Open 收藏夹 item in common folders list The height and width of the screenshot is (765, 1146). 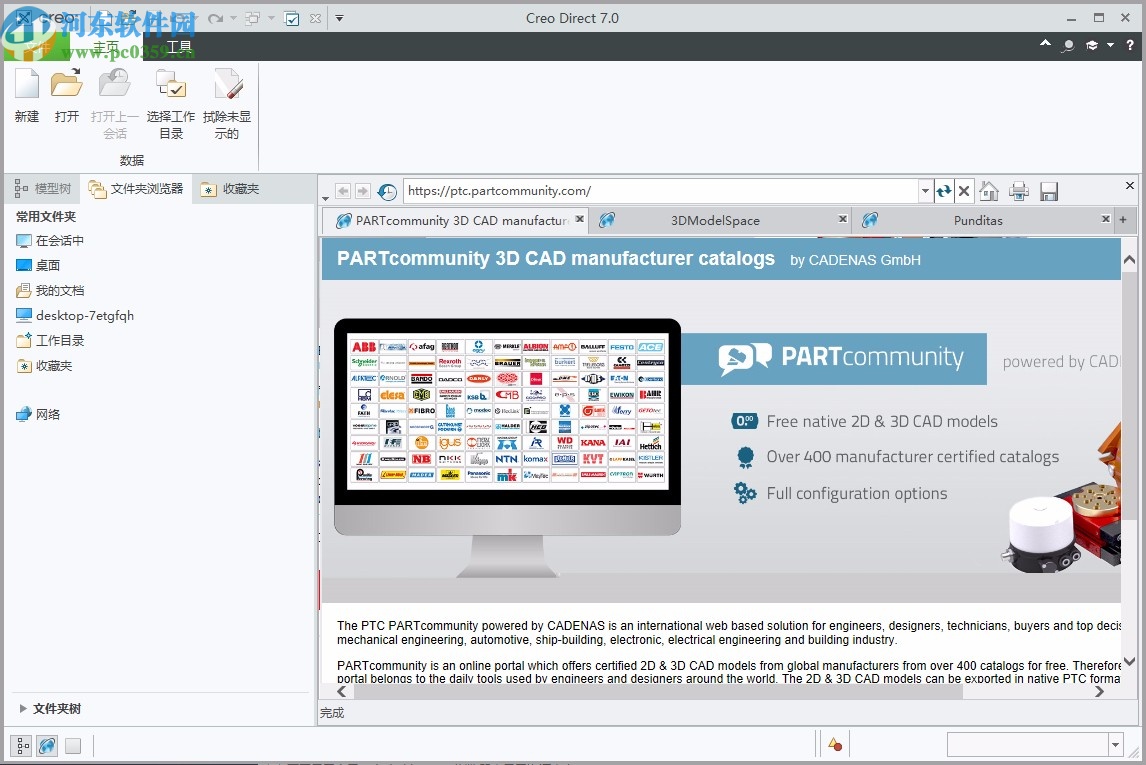click(x=44, y=366)
